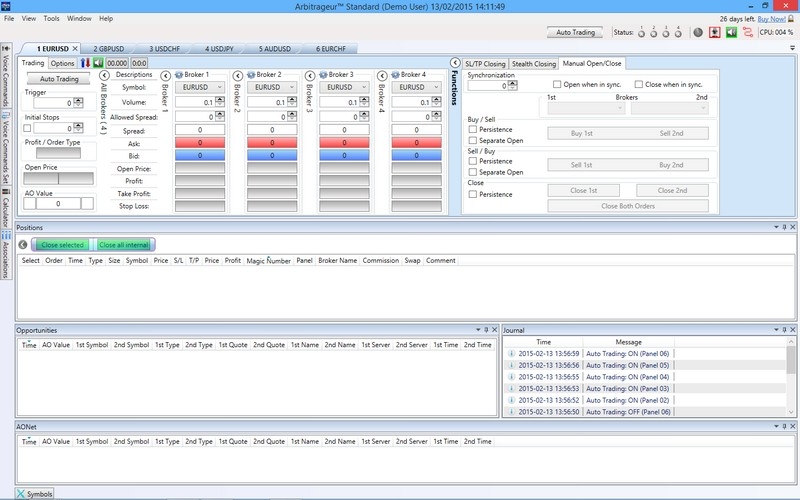This screenshot has height=500, width=800.
Task: Open the Symbols panel at bottom left
Action: [34, 494]
